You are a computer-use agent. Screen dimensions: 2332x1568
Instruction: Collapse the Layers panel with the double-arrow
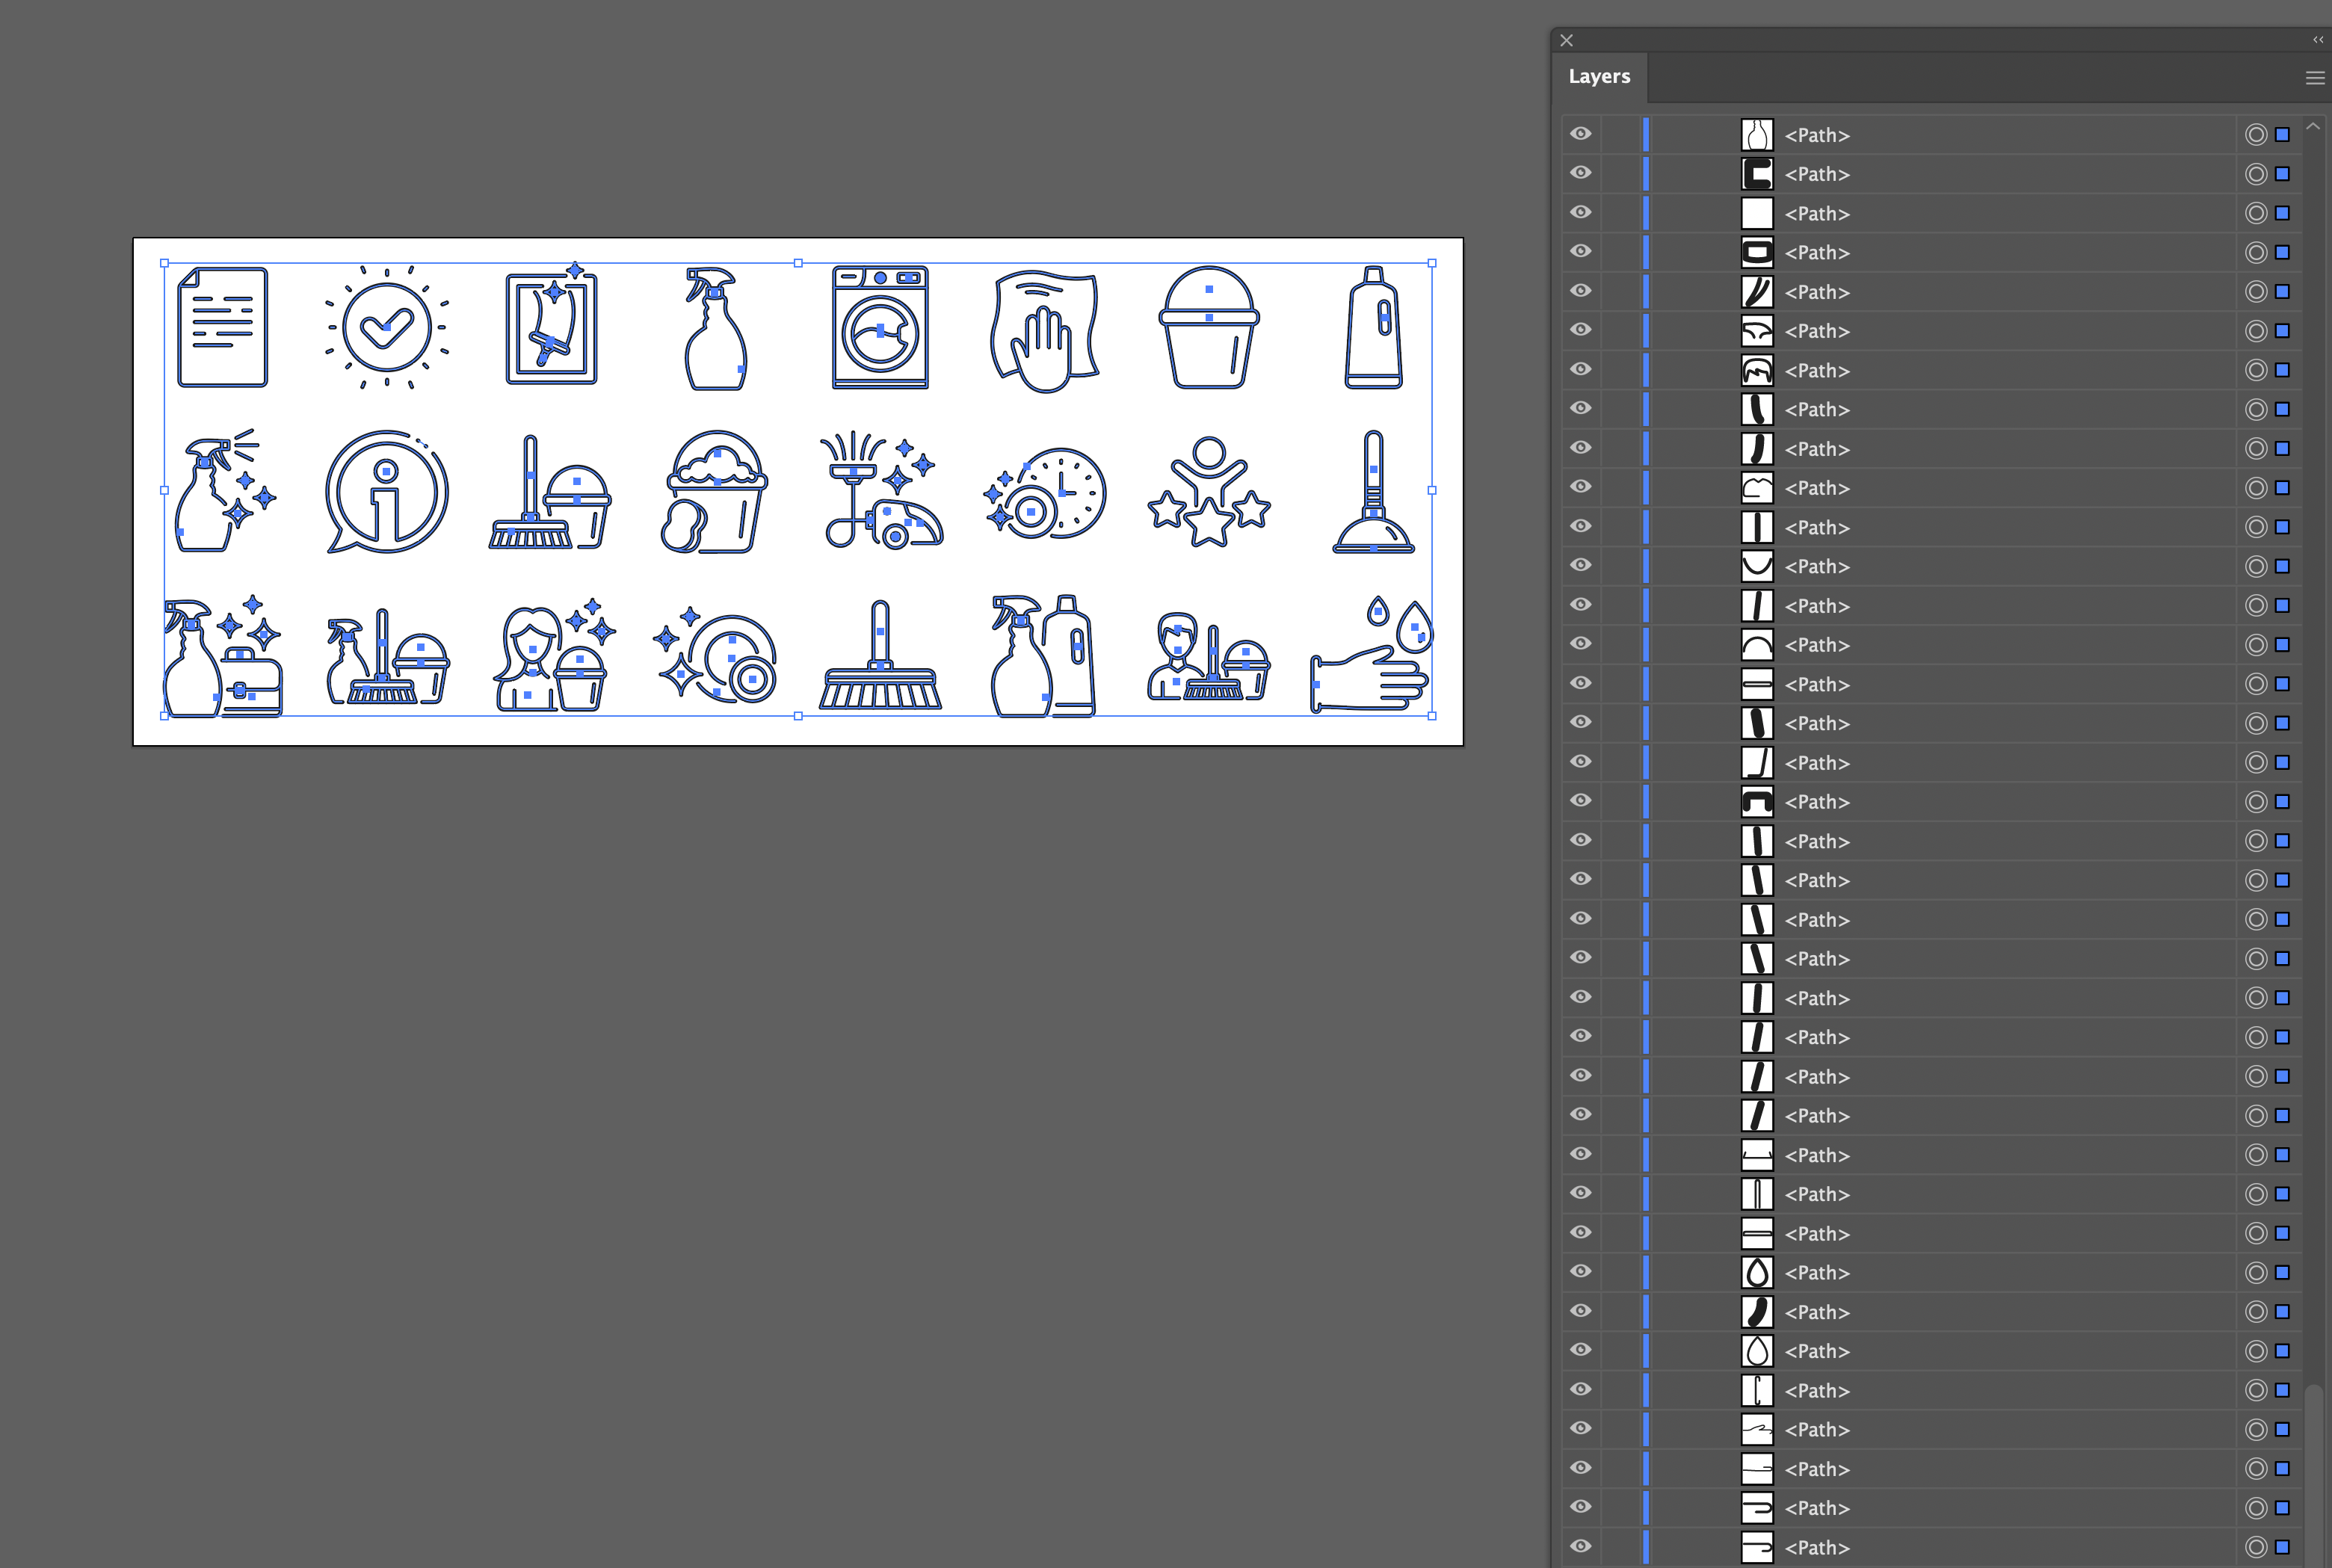click(x=2317, y=40)
